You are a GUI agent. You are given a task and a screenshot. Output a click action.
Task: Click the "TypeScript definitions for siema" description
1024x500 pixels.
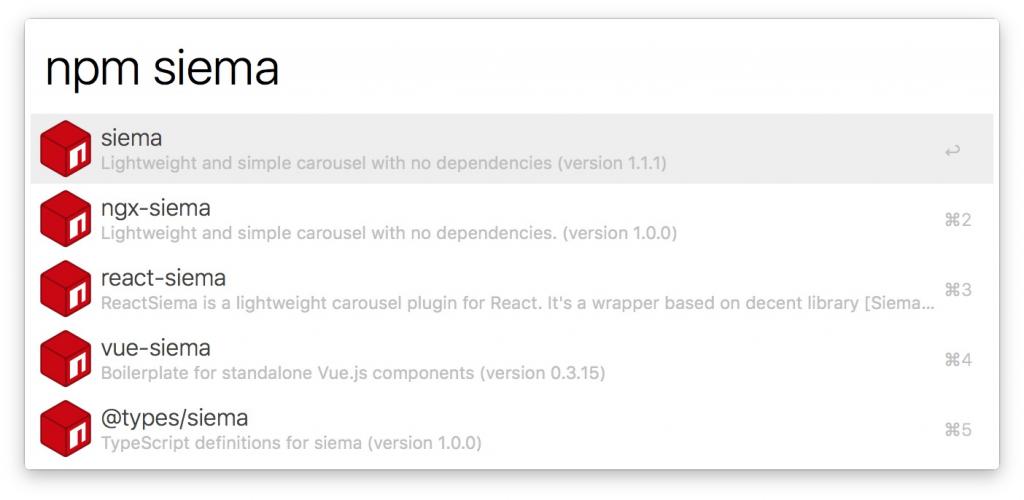(x=290, y=442)
